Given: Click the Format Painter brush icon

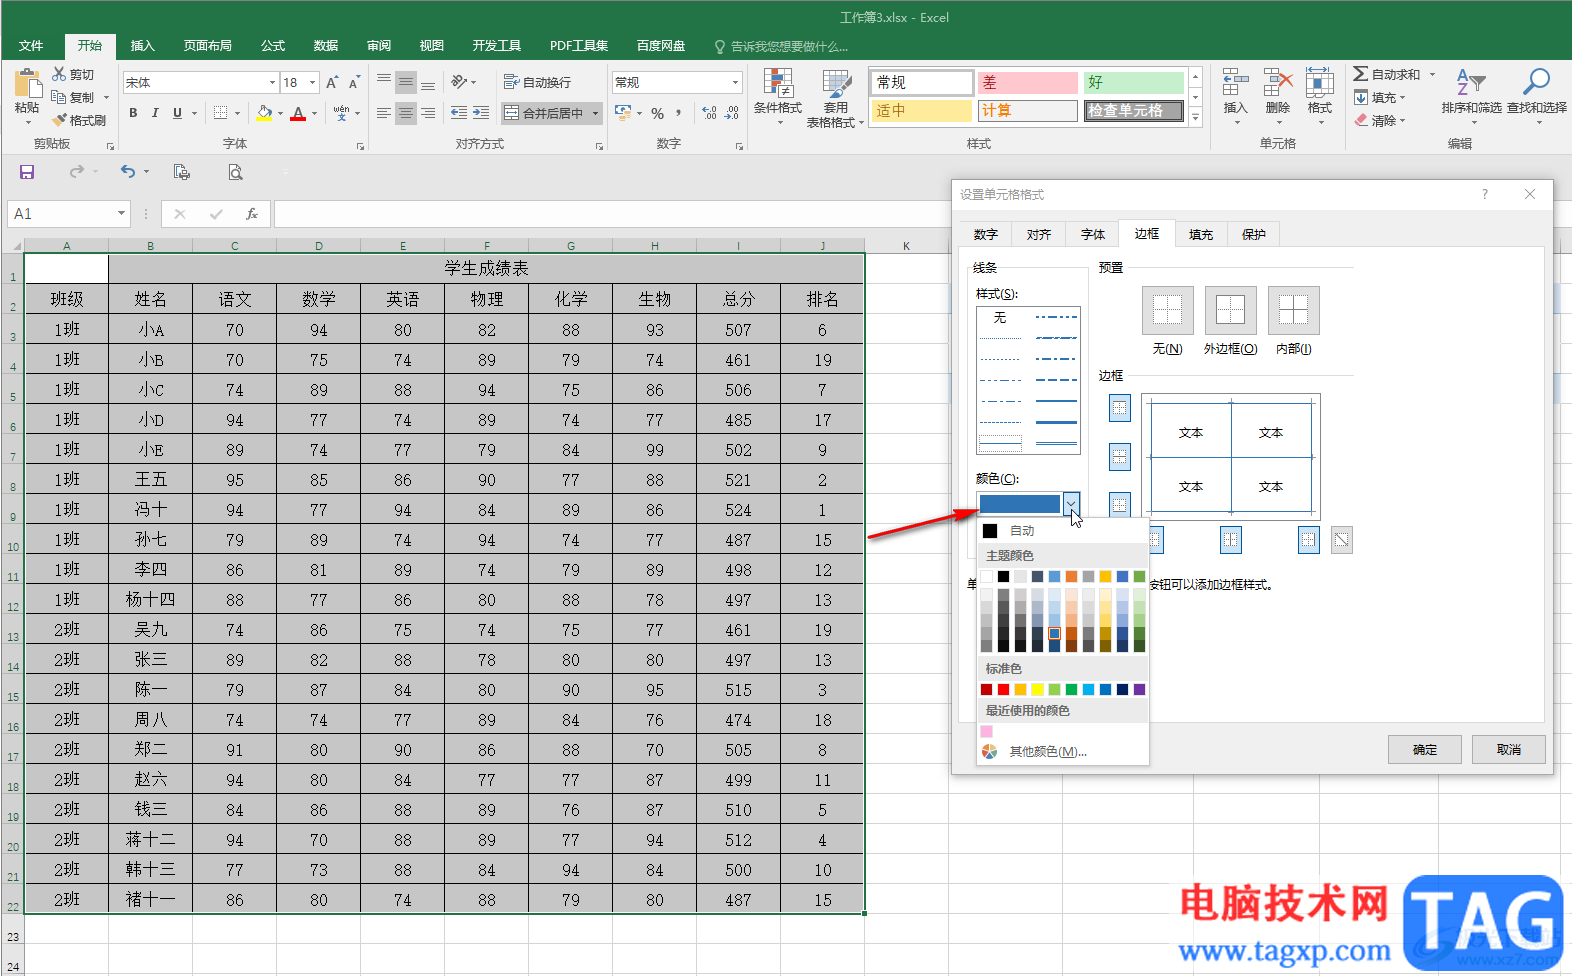Looking at the screenshot, I should pyautogui.click(x=59, y=120).
